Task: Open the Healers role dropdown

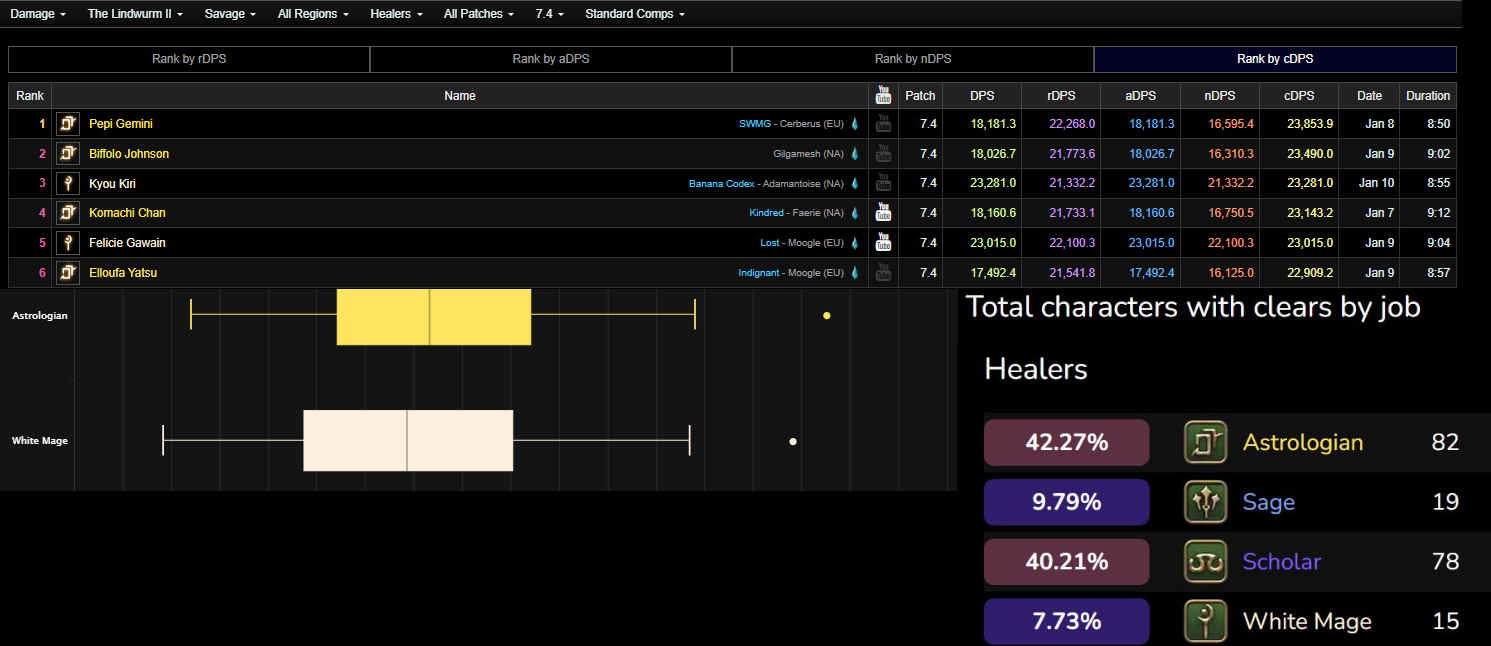Action: pos(396,14)
